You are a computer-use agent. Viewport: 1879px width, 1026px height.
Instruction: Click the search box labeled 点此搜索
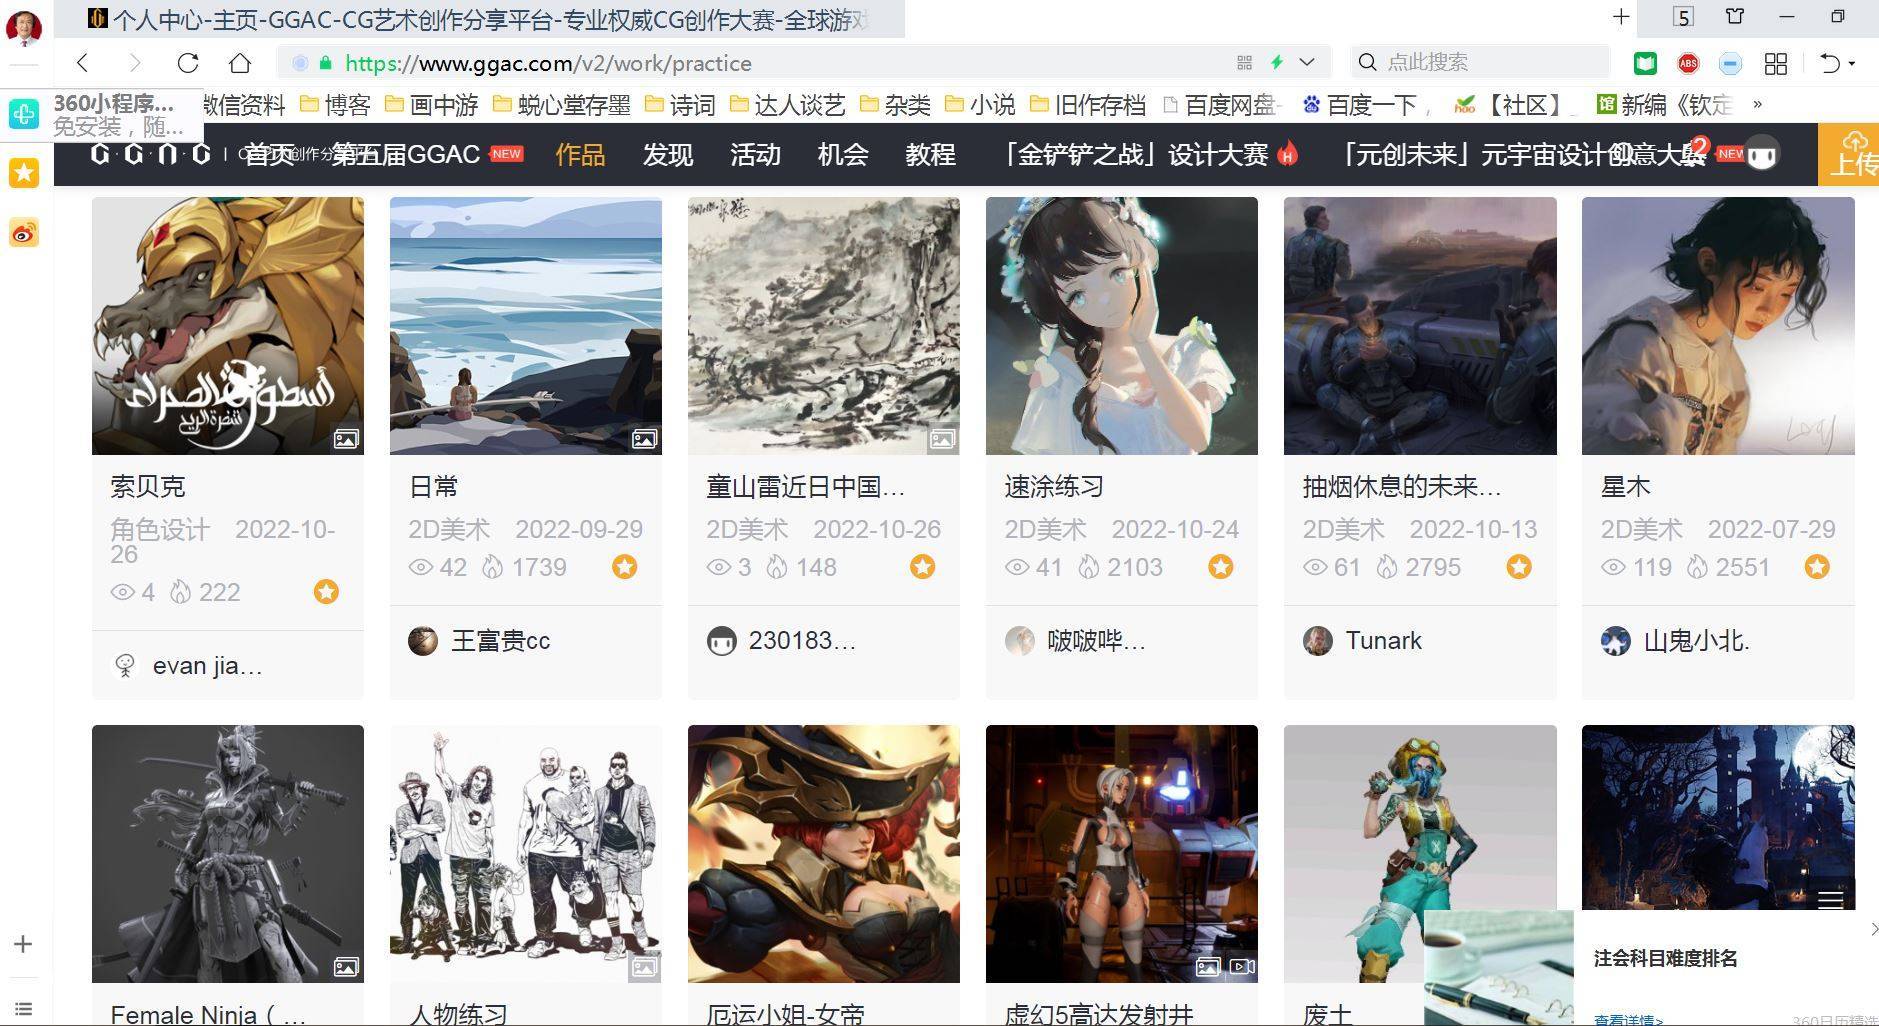point(1480,63)
